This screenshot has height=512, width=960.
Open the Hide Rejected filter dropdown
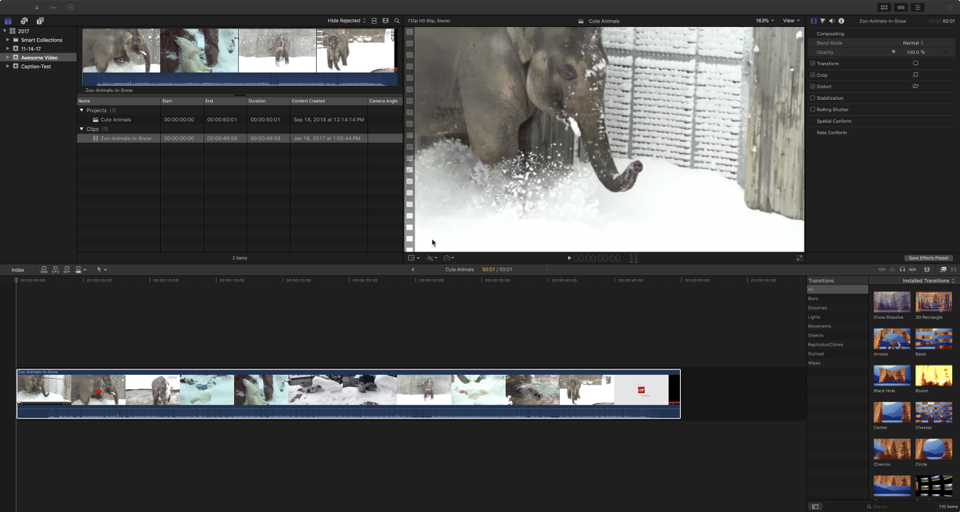pos(346,20)
